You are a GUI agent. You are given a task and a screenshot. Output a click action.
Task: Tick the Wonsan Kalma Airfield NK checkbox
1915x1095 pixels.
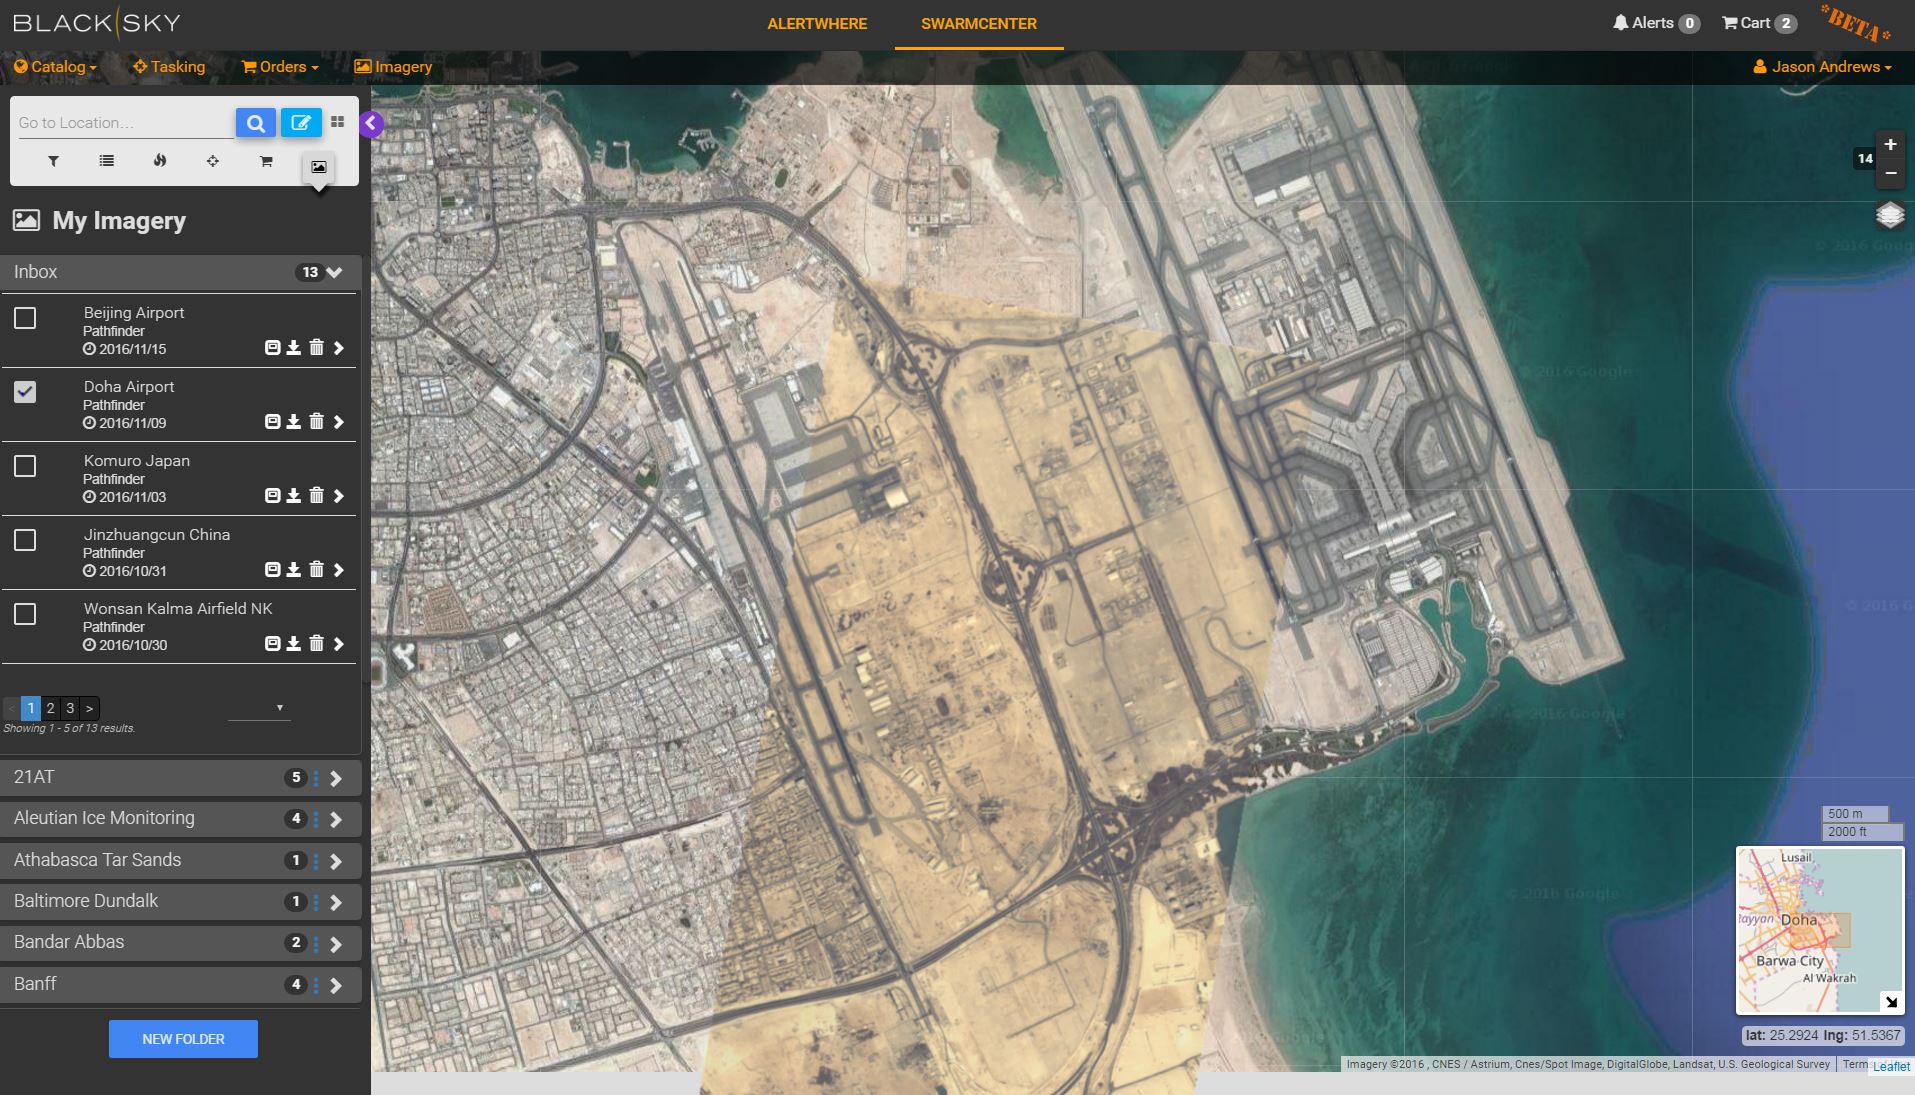[25, 614]
